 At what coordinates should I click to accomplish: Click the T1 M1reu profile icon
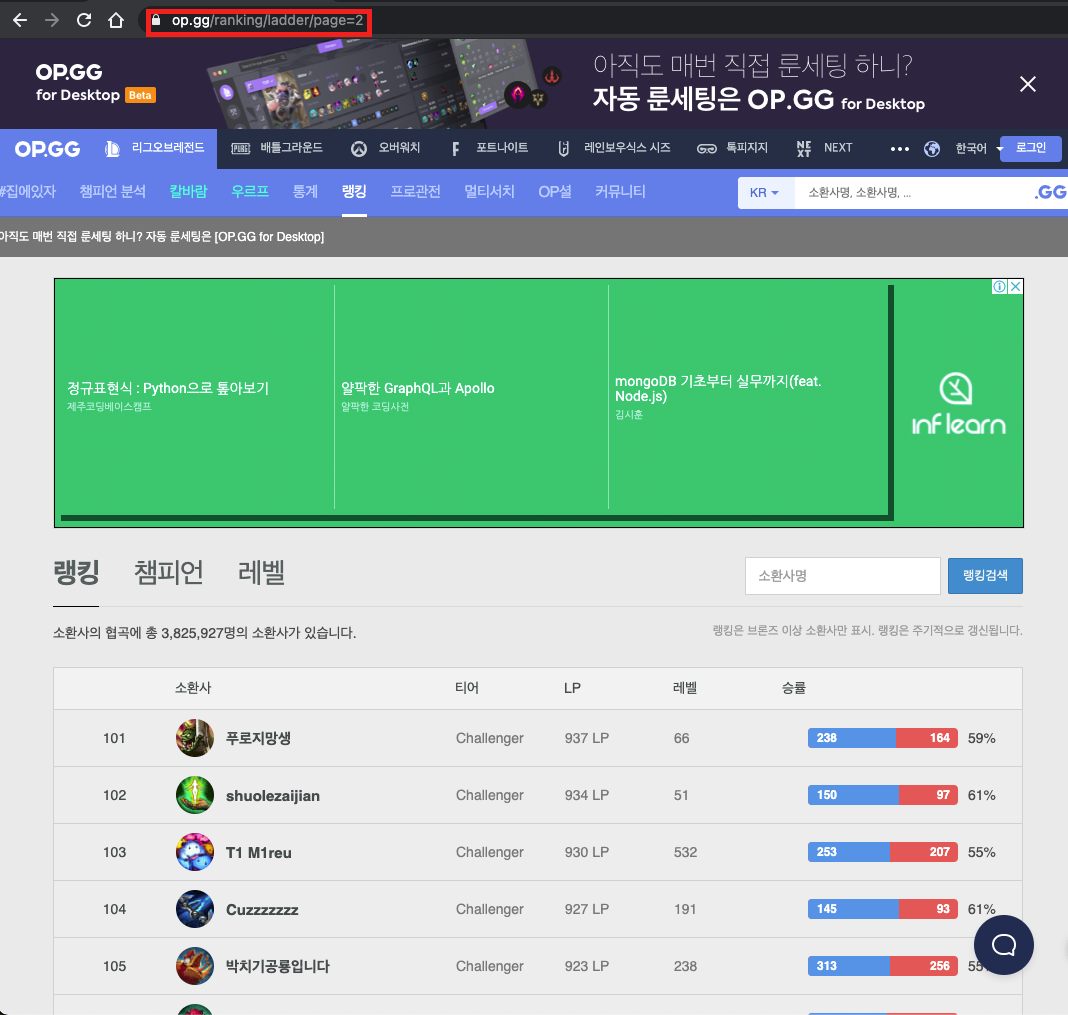coord(195,852)
